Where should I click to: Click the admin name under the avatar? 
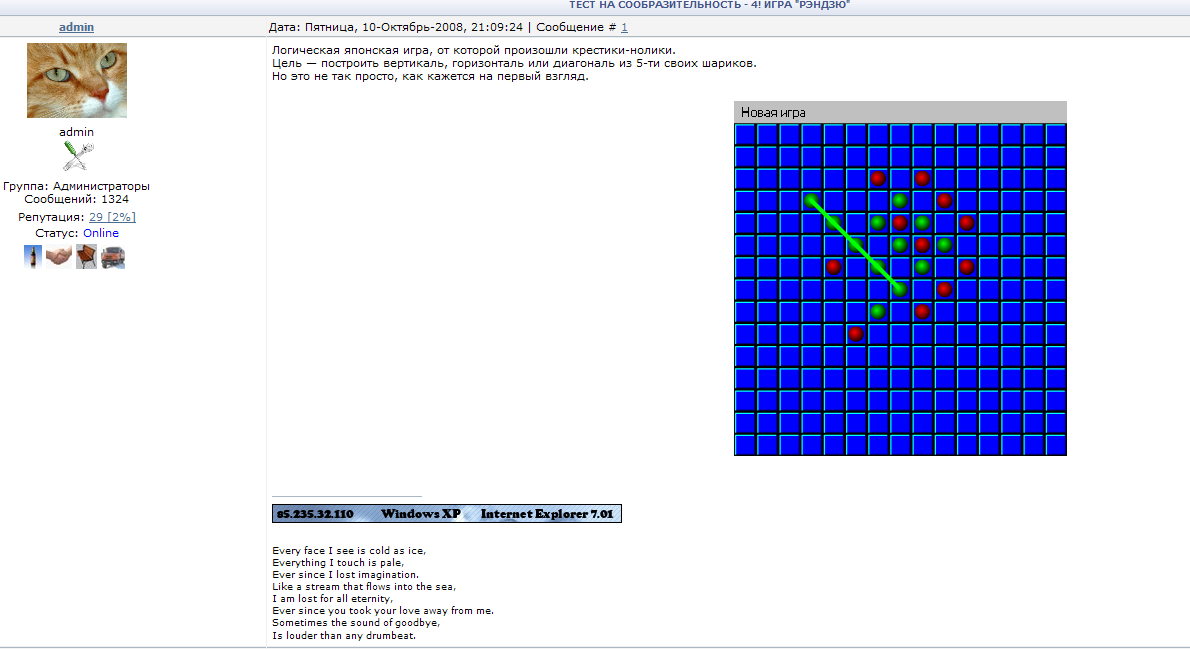click(77, 132)
